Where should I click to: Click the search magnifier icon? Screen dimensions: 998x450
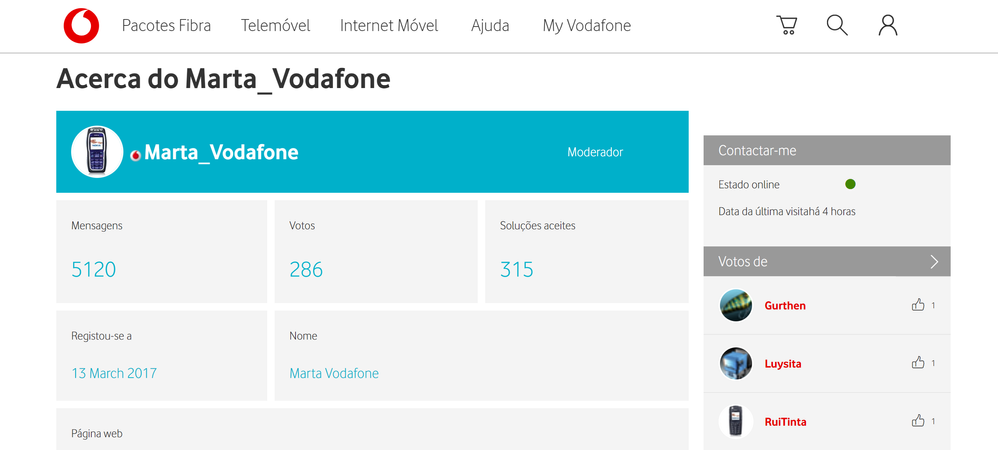837,26
